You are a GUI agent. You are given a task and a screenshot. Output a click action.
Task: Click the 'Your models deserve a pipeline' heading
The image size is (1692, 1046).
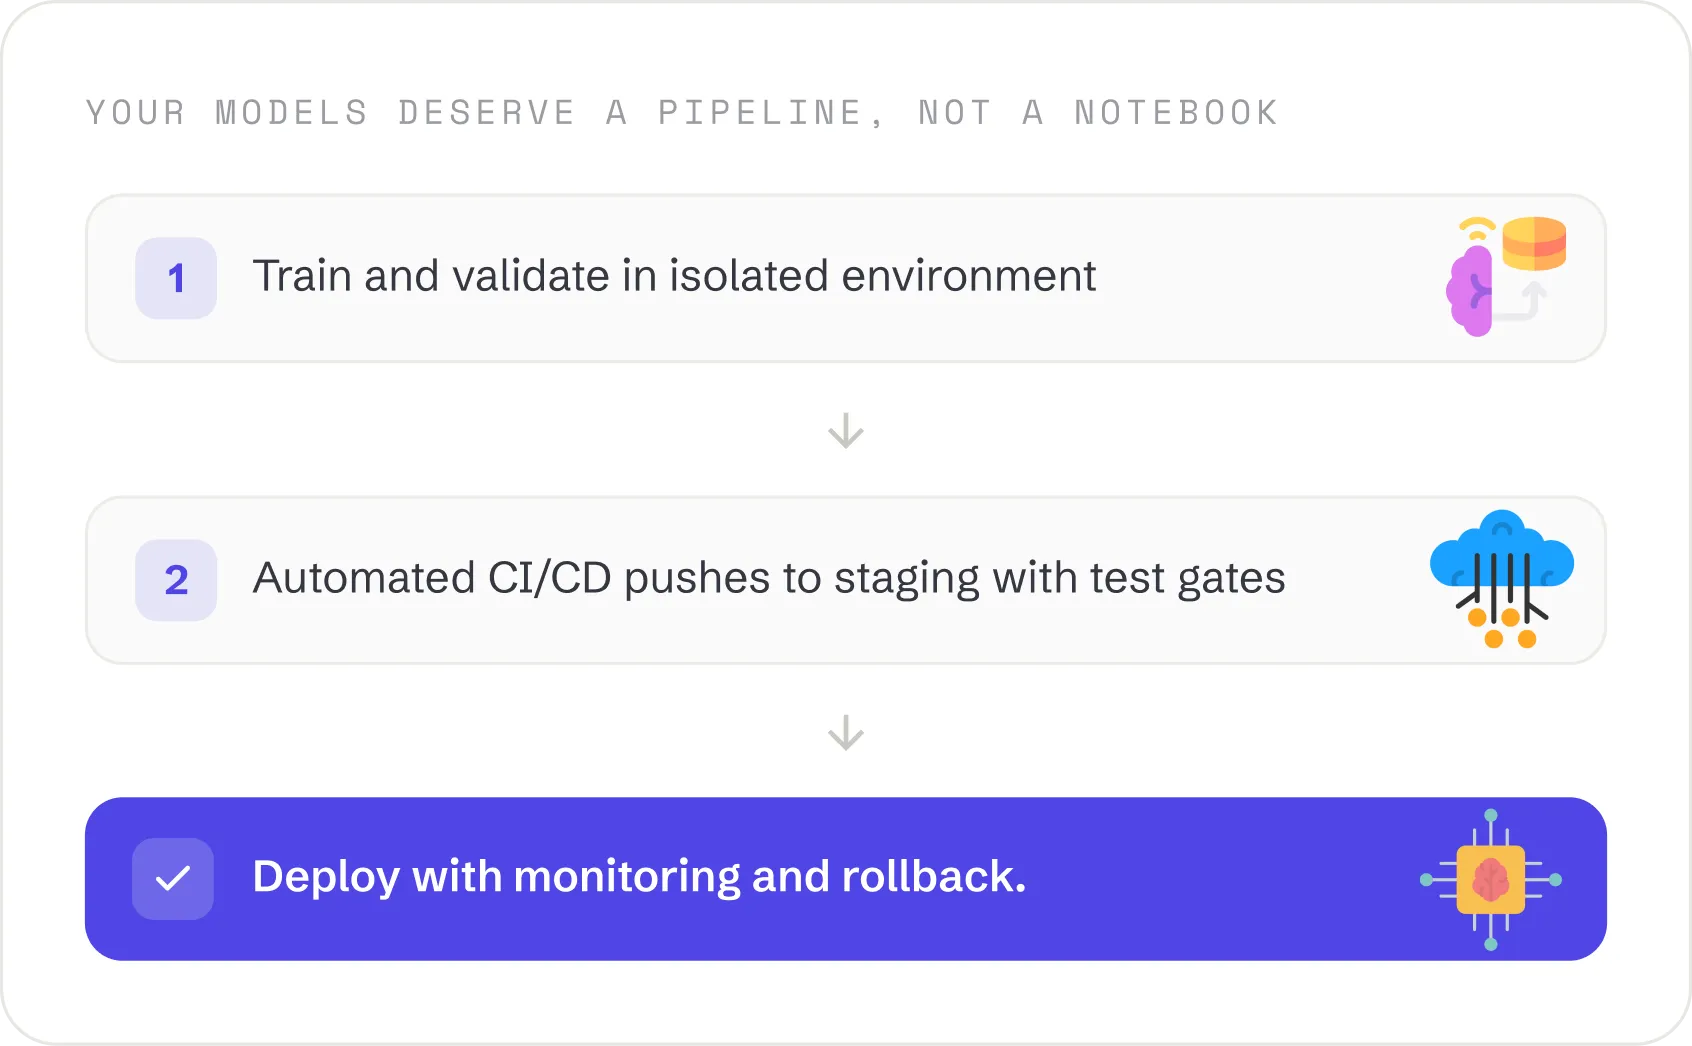pyautogui.click(x=682, y=113)
